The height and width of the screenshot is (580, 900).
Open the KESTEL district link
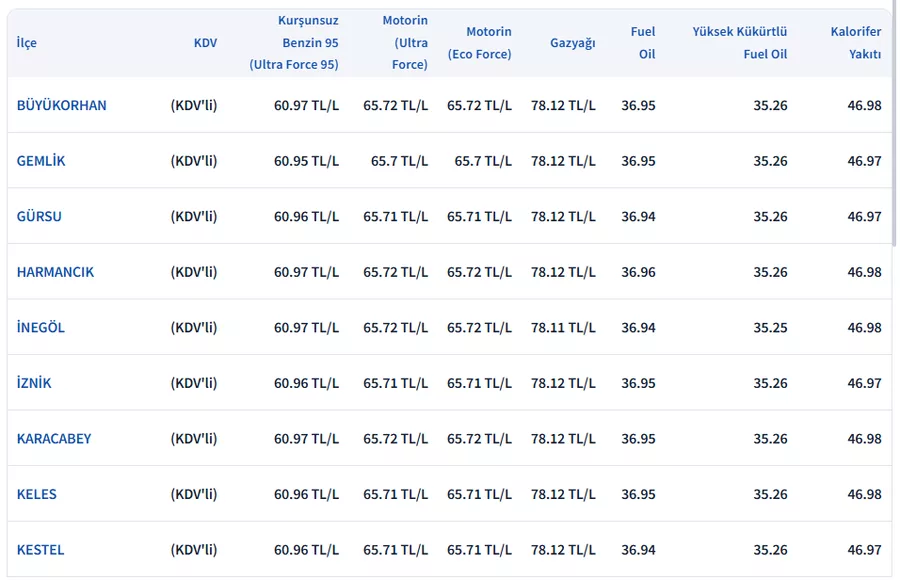point(40,550)
